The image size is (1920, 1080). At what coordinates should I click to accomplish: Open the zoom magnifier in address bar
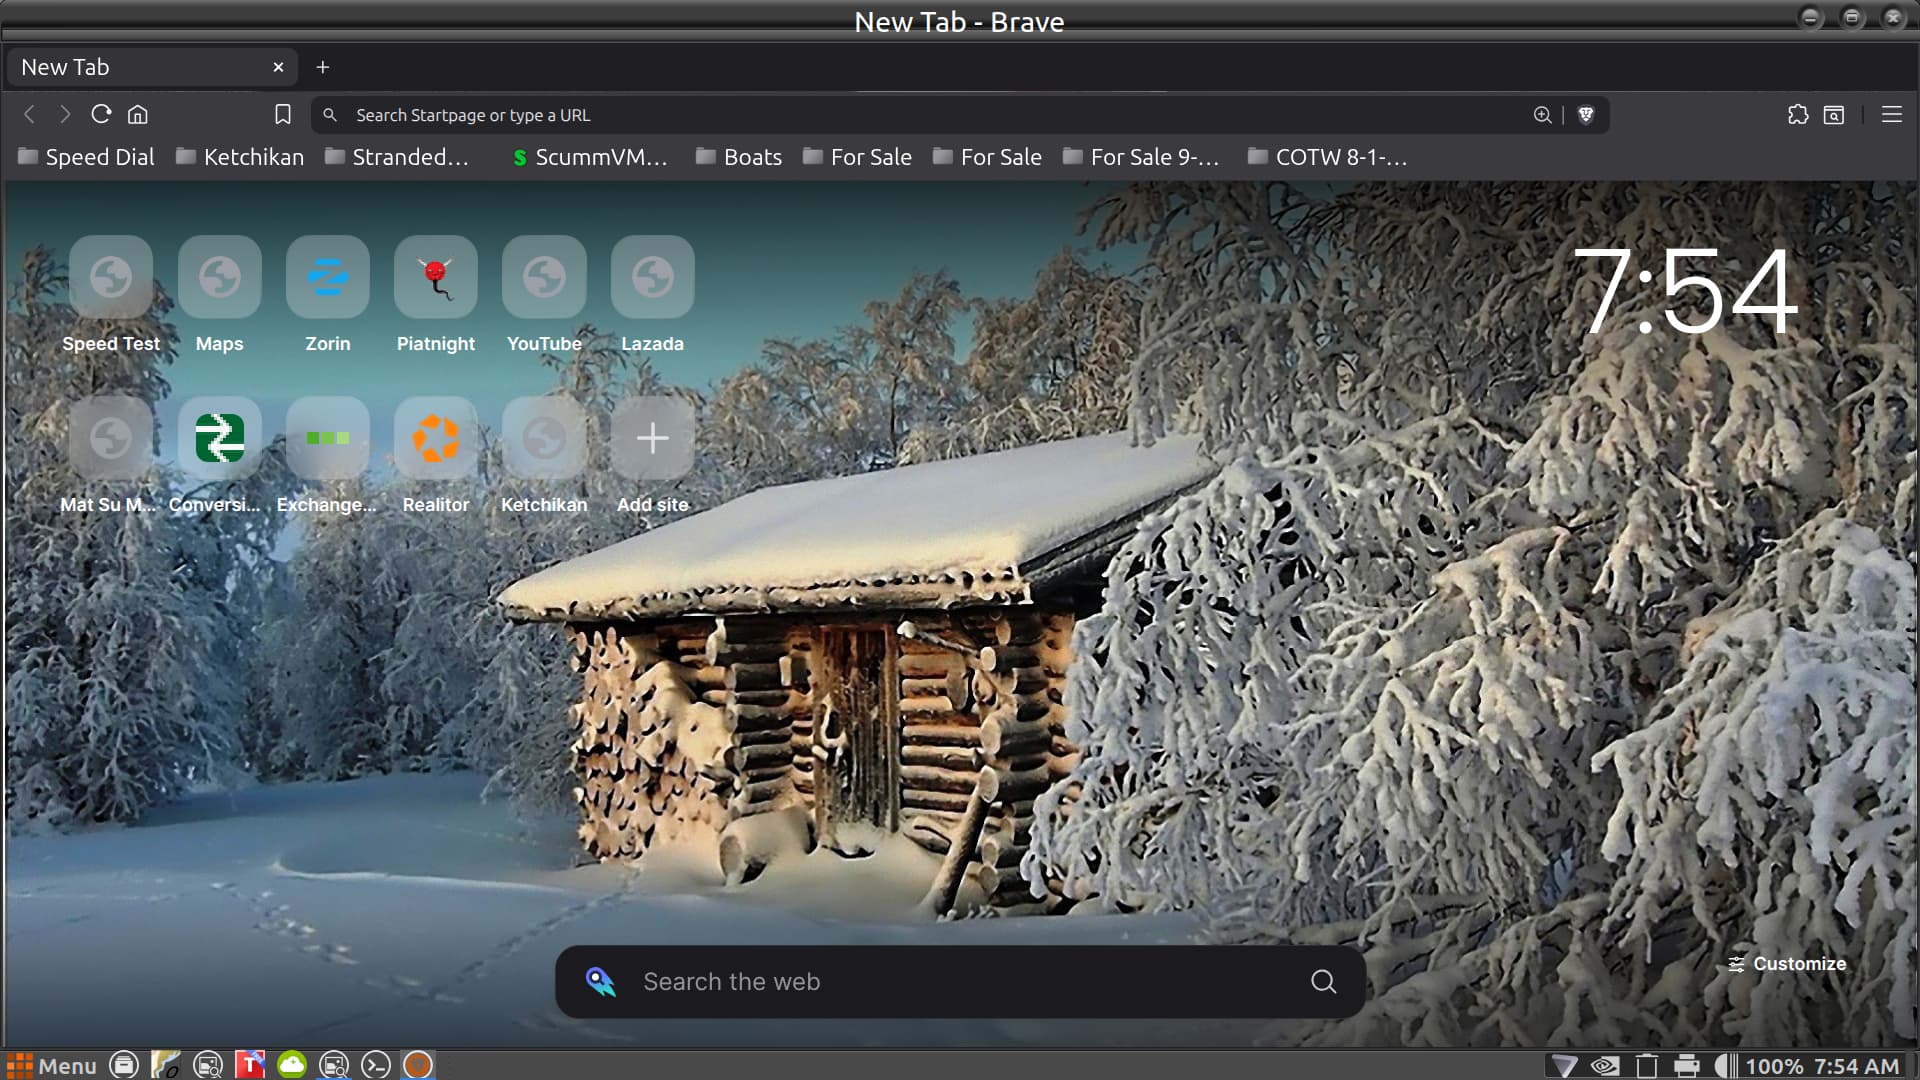1542,115
